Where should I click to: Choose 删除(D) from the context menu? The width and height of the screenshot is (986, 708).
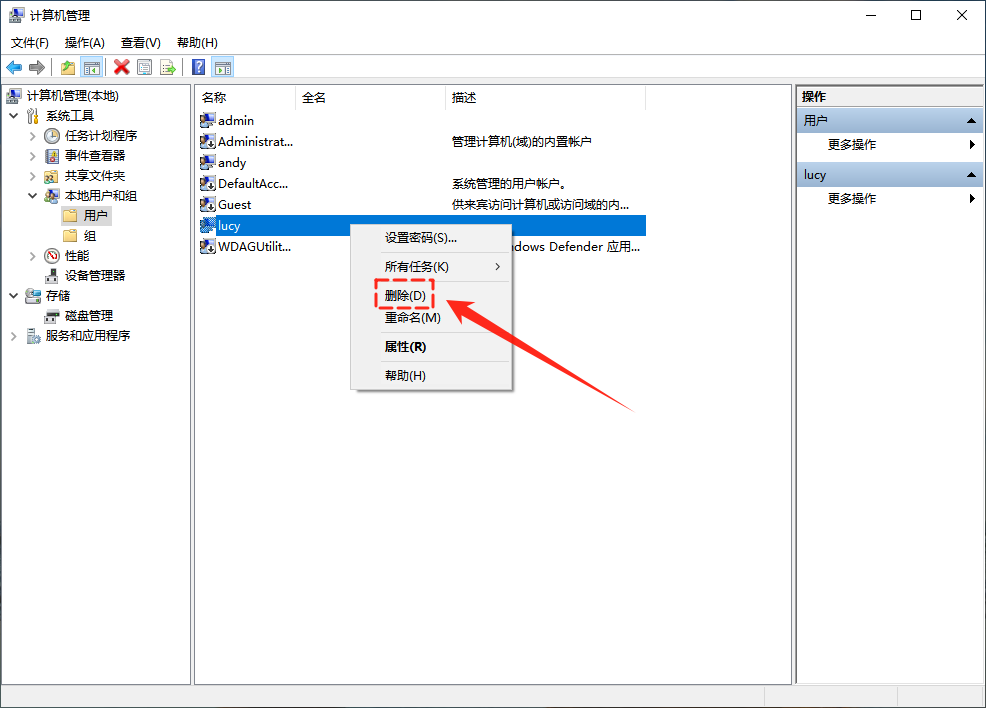[405, 296]
